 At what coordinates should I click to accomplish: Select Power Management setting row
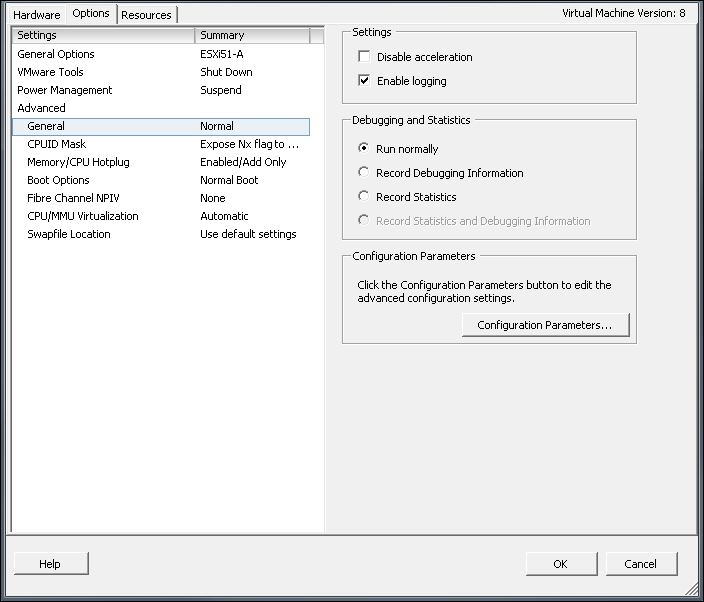click(161, 90)
